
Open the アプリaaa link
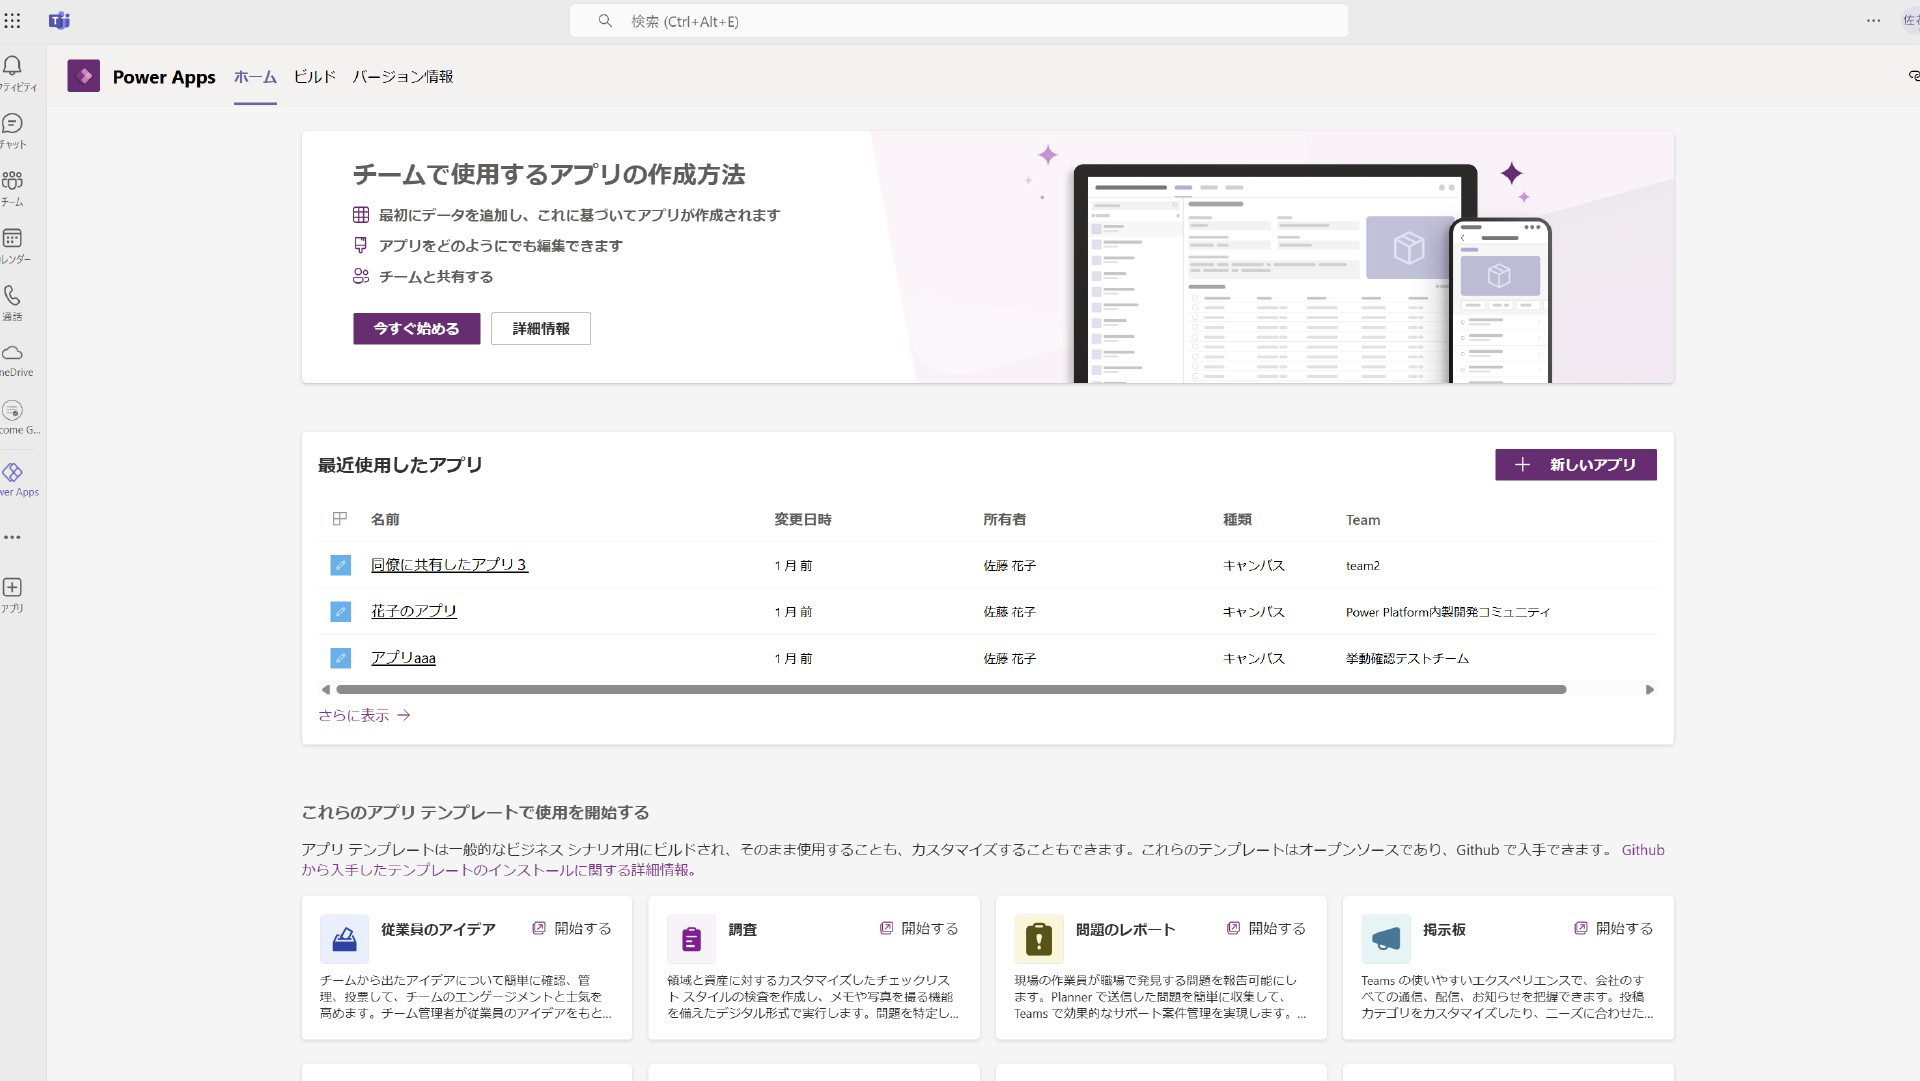403,658
